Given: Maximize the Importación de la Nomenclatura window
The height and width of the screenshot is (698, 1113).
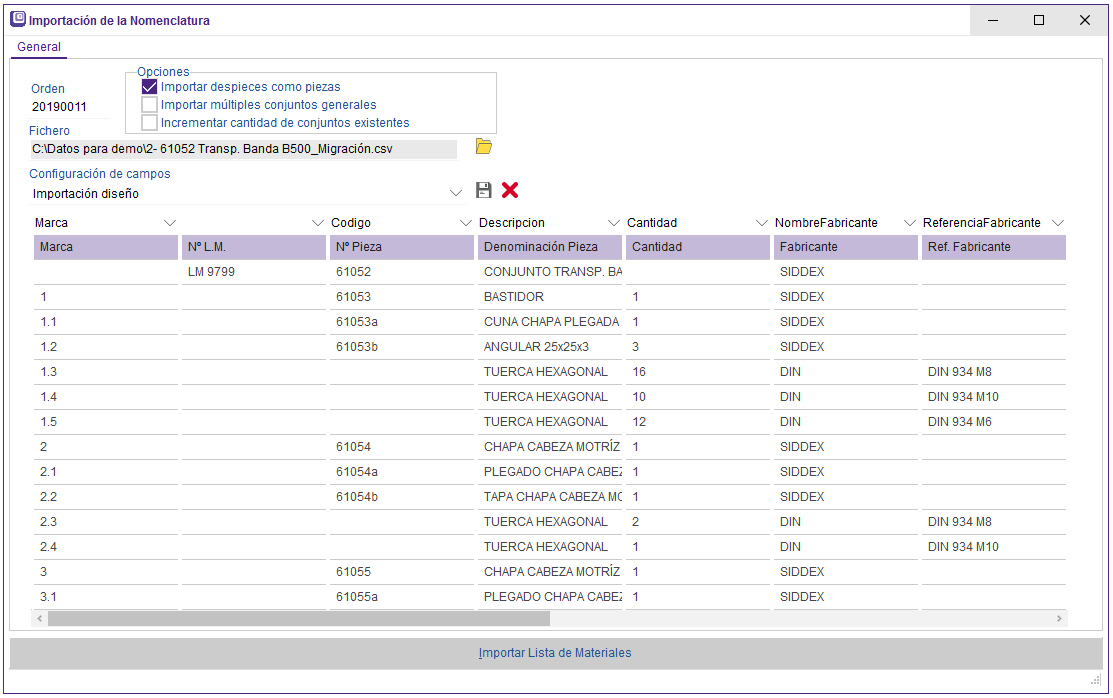Looking at the screenshot, I should tap(1039, 20).
